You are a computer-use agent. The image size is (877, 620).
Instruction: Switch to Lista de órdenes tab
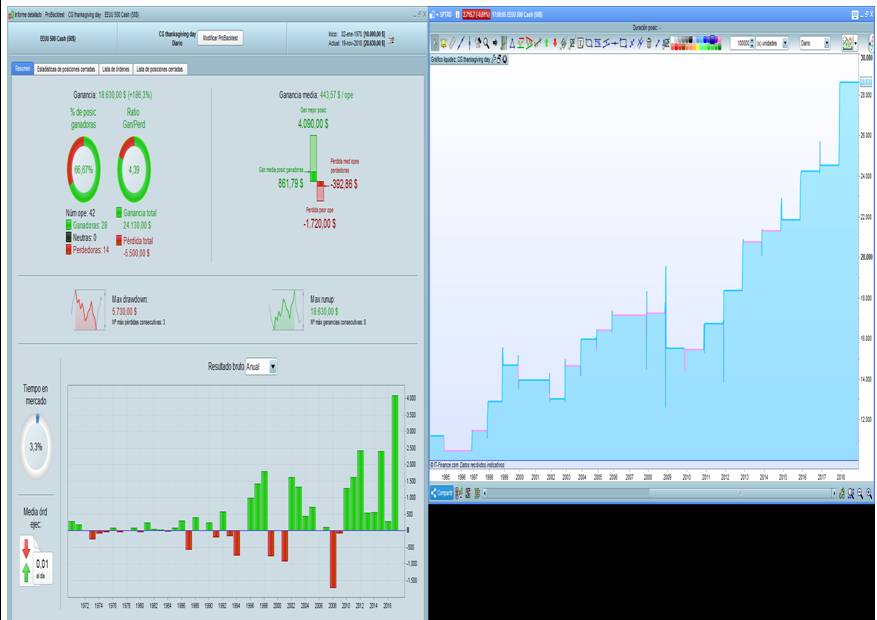[x=116, y=69]
